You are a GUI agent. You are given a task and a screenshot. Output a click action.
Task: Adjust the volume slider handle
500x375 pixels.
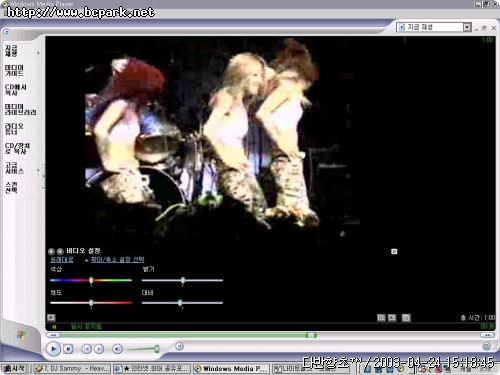157,349
